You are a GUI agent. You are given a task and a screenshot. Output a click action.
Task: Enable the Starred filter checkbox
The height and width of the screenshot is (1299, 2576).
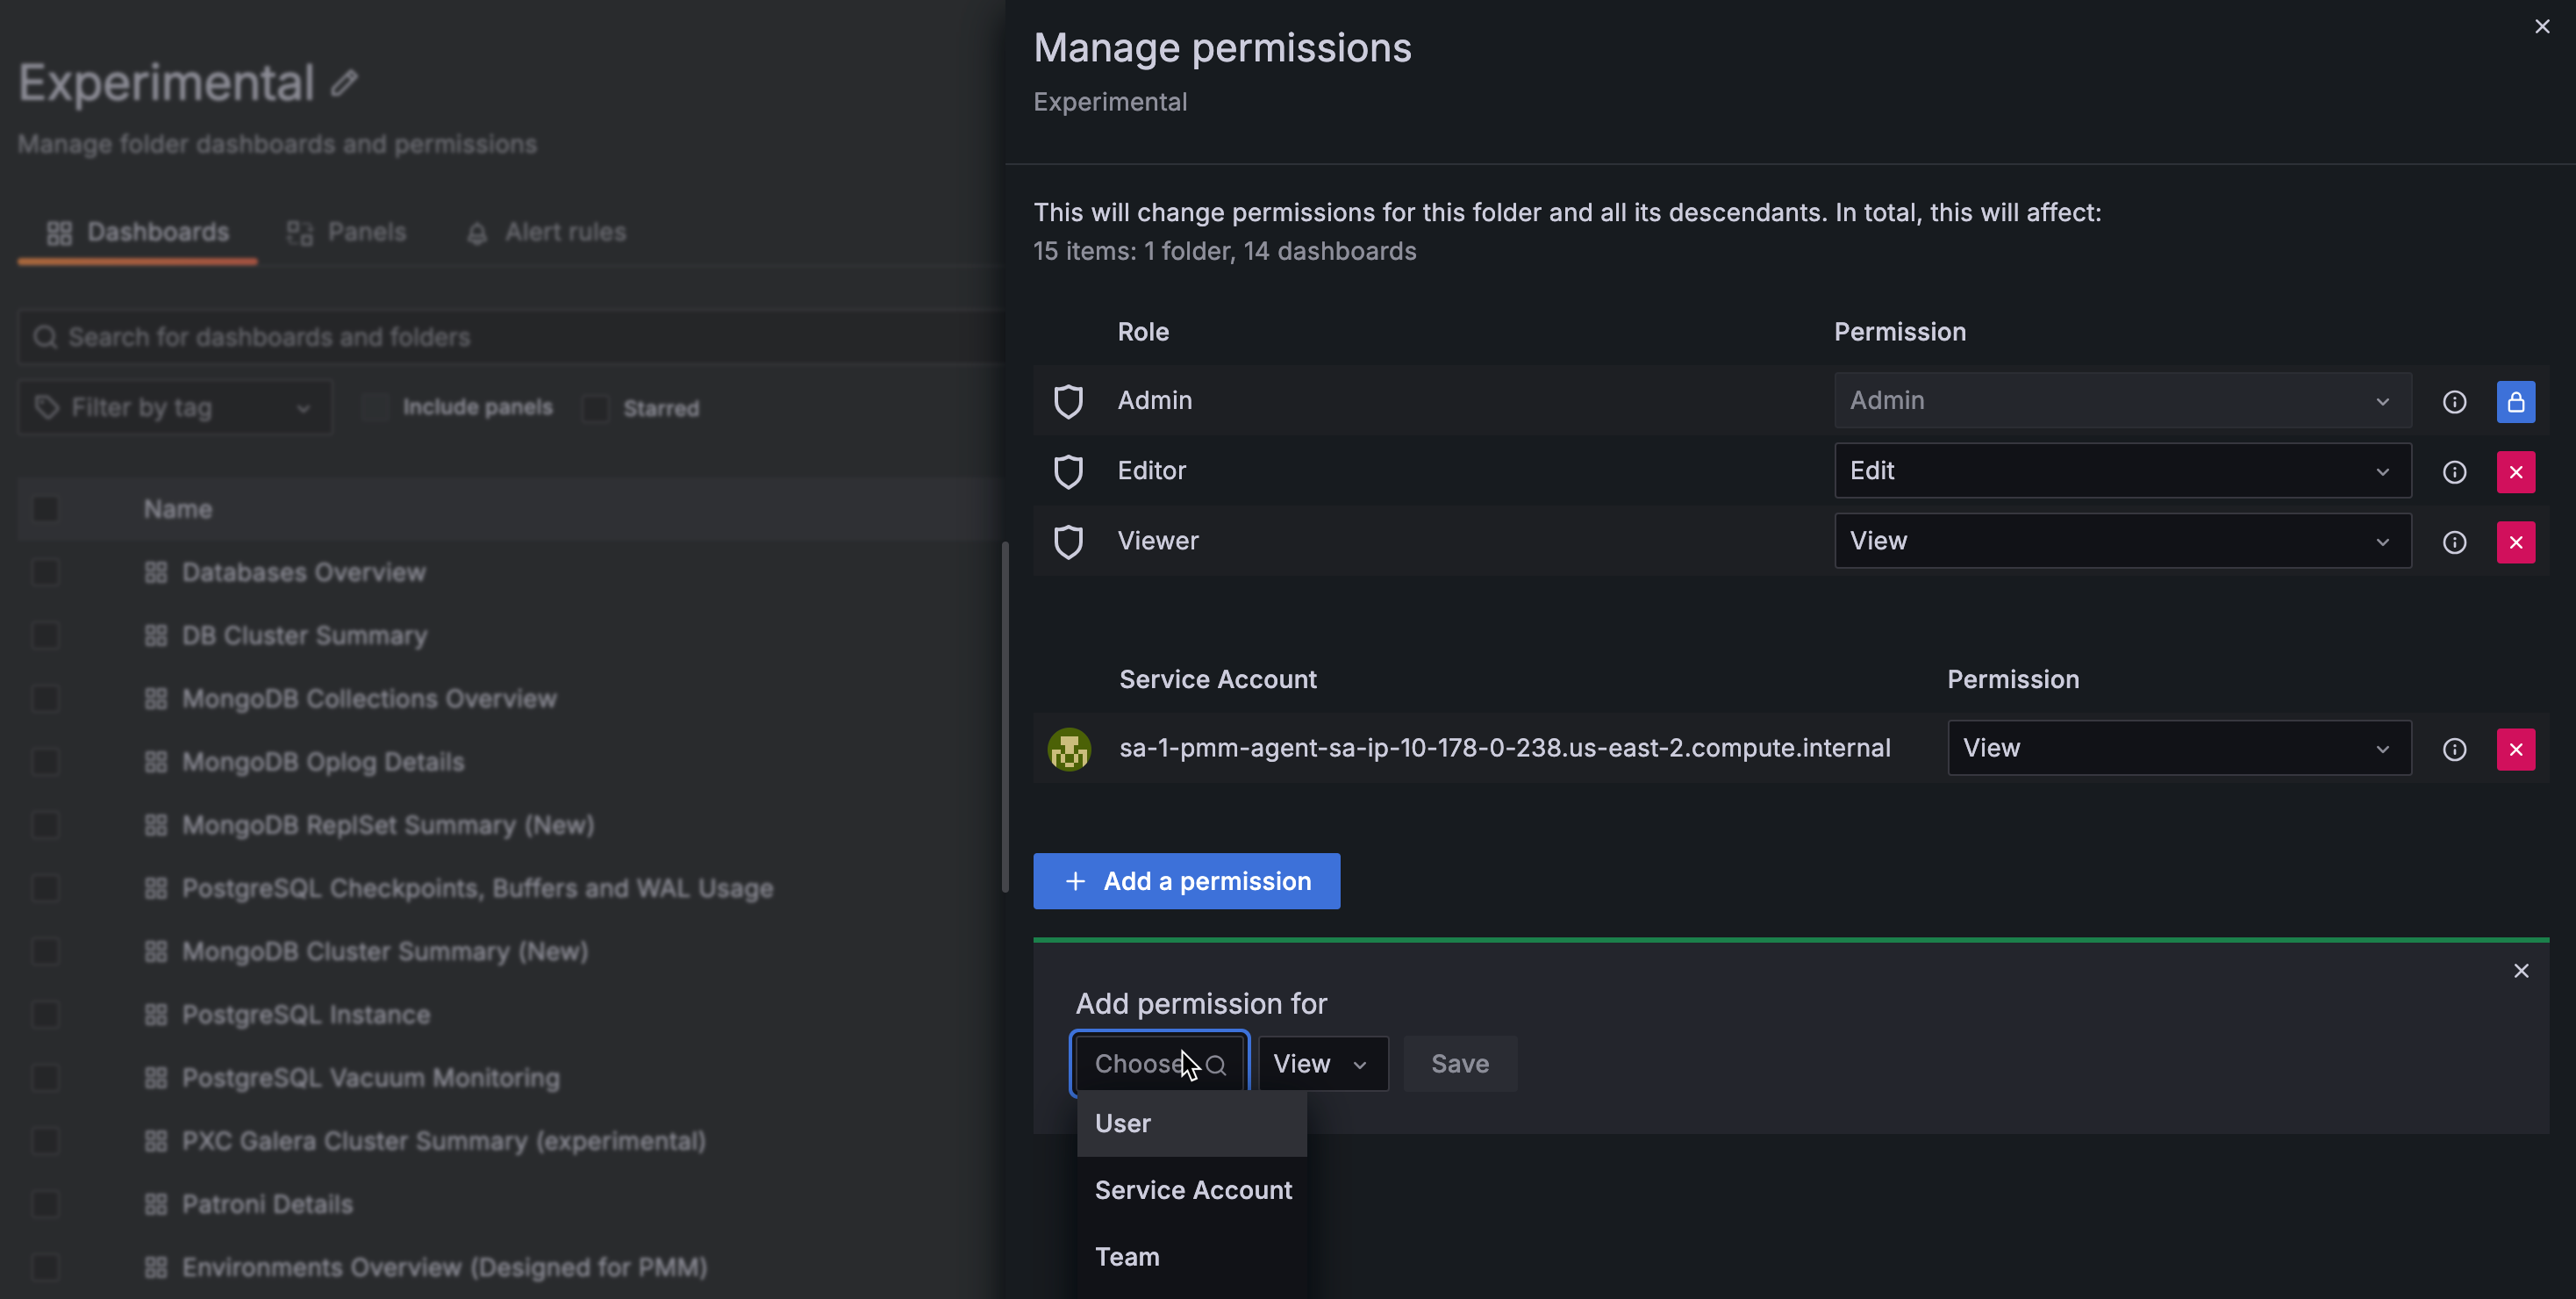tap(596, 408)
